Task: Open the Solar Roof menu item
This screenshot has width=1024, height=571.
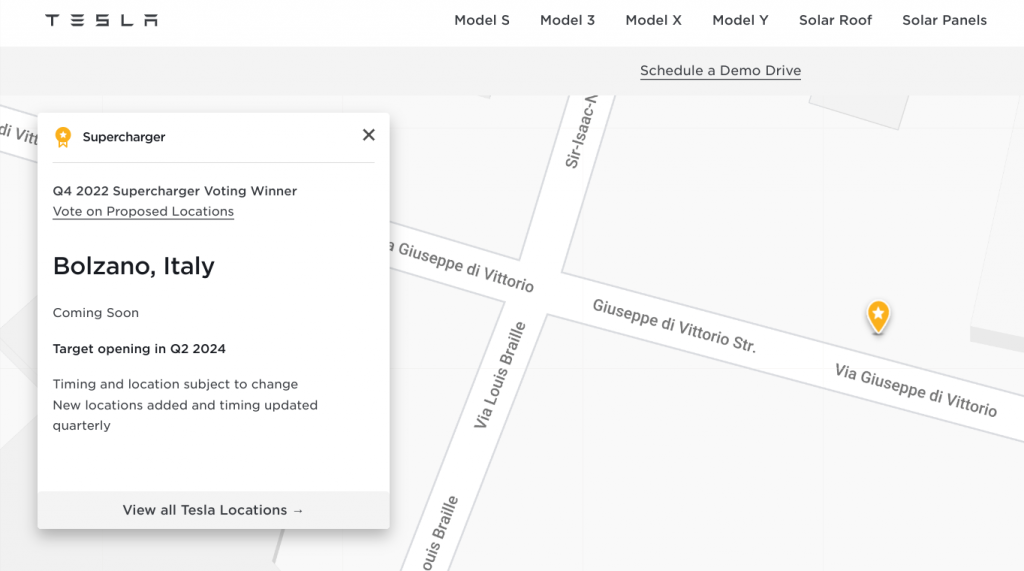Action: (835, 20)
